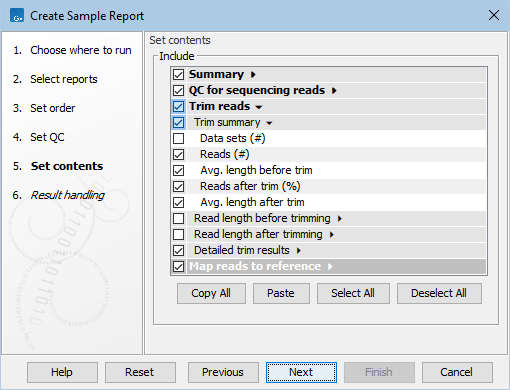Proceed with the Next button
510x390 pixels.
pyautogui.click(x=301, y=372)
